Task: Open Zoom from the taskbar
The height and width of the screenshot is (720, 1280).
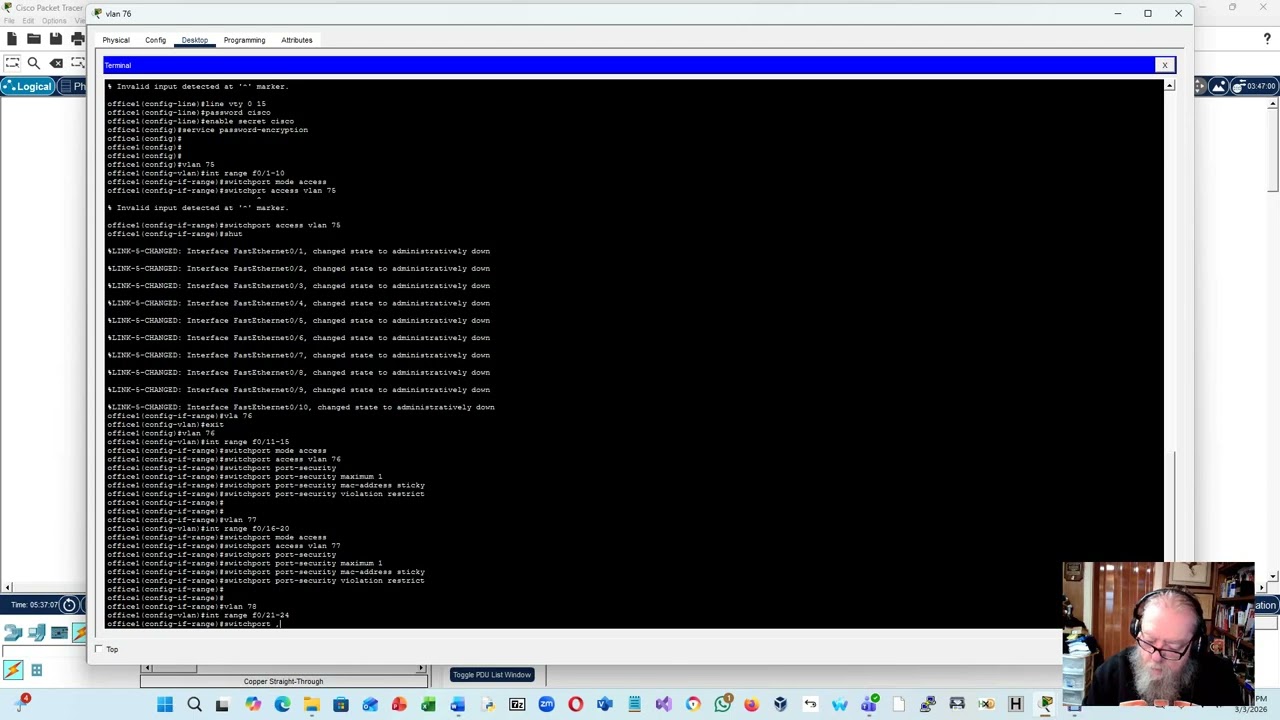Action: click(546, 705)
